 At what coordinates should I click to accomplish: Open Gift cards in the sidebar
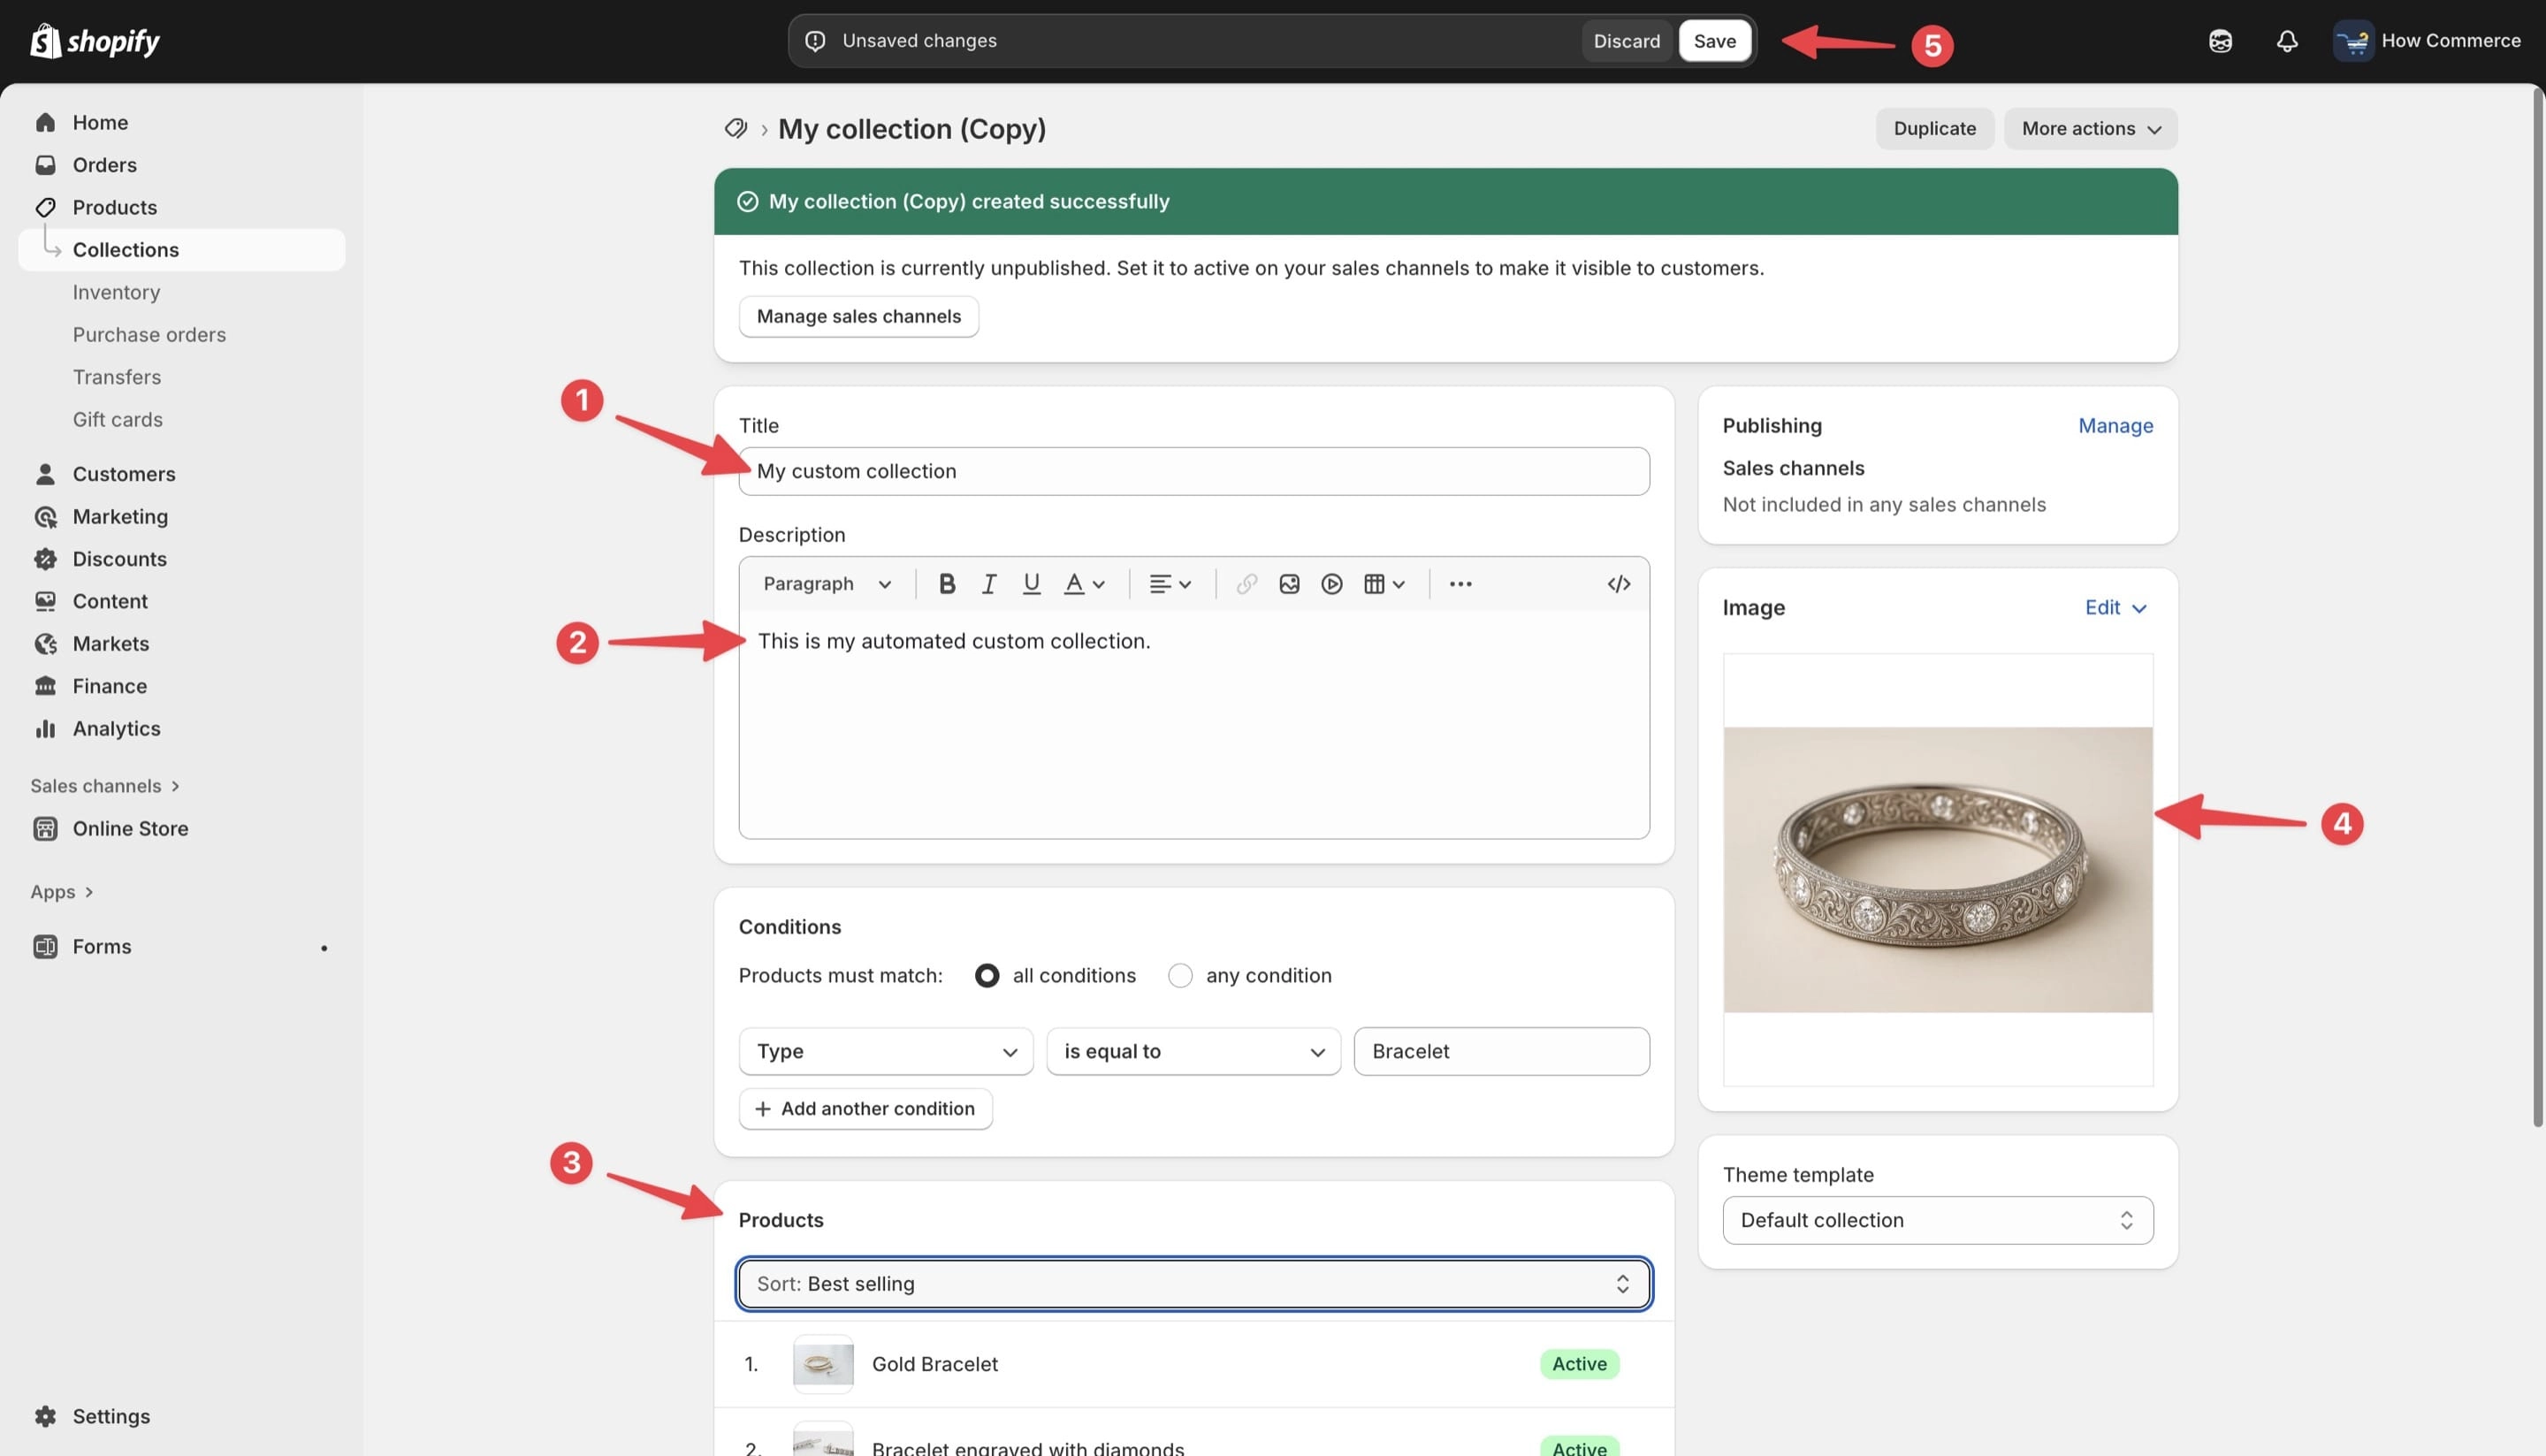[117, 420]
